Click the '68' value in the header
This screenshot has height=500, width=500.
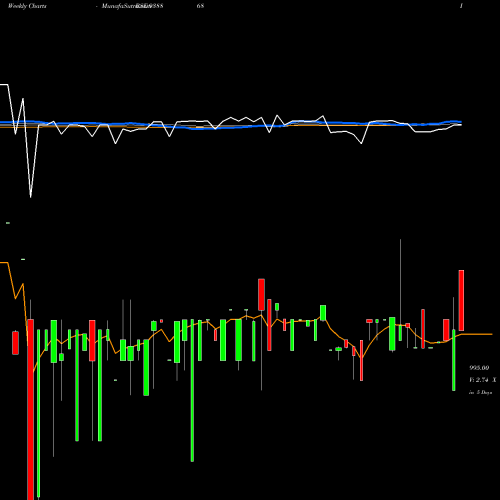[x=200, y=6]
